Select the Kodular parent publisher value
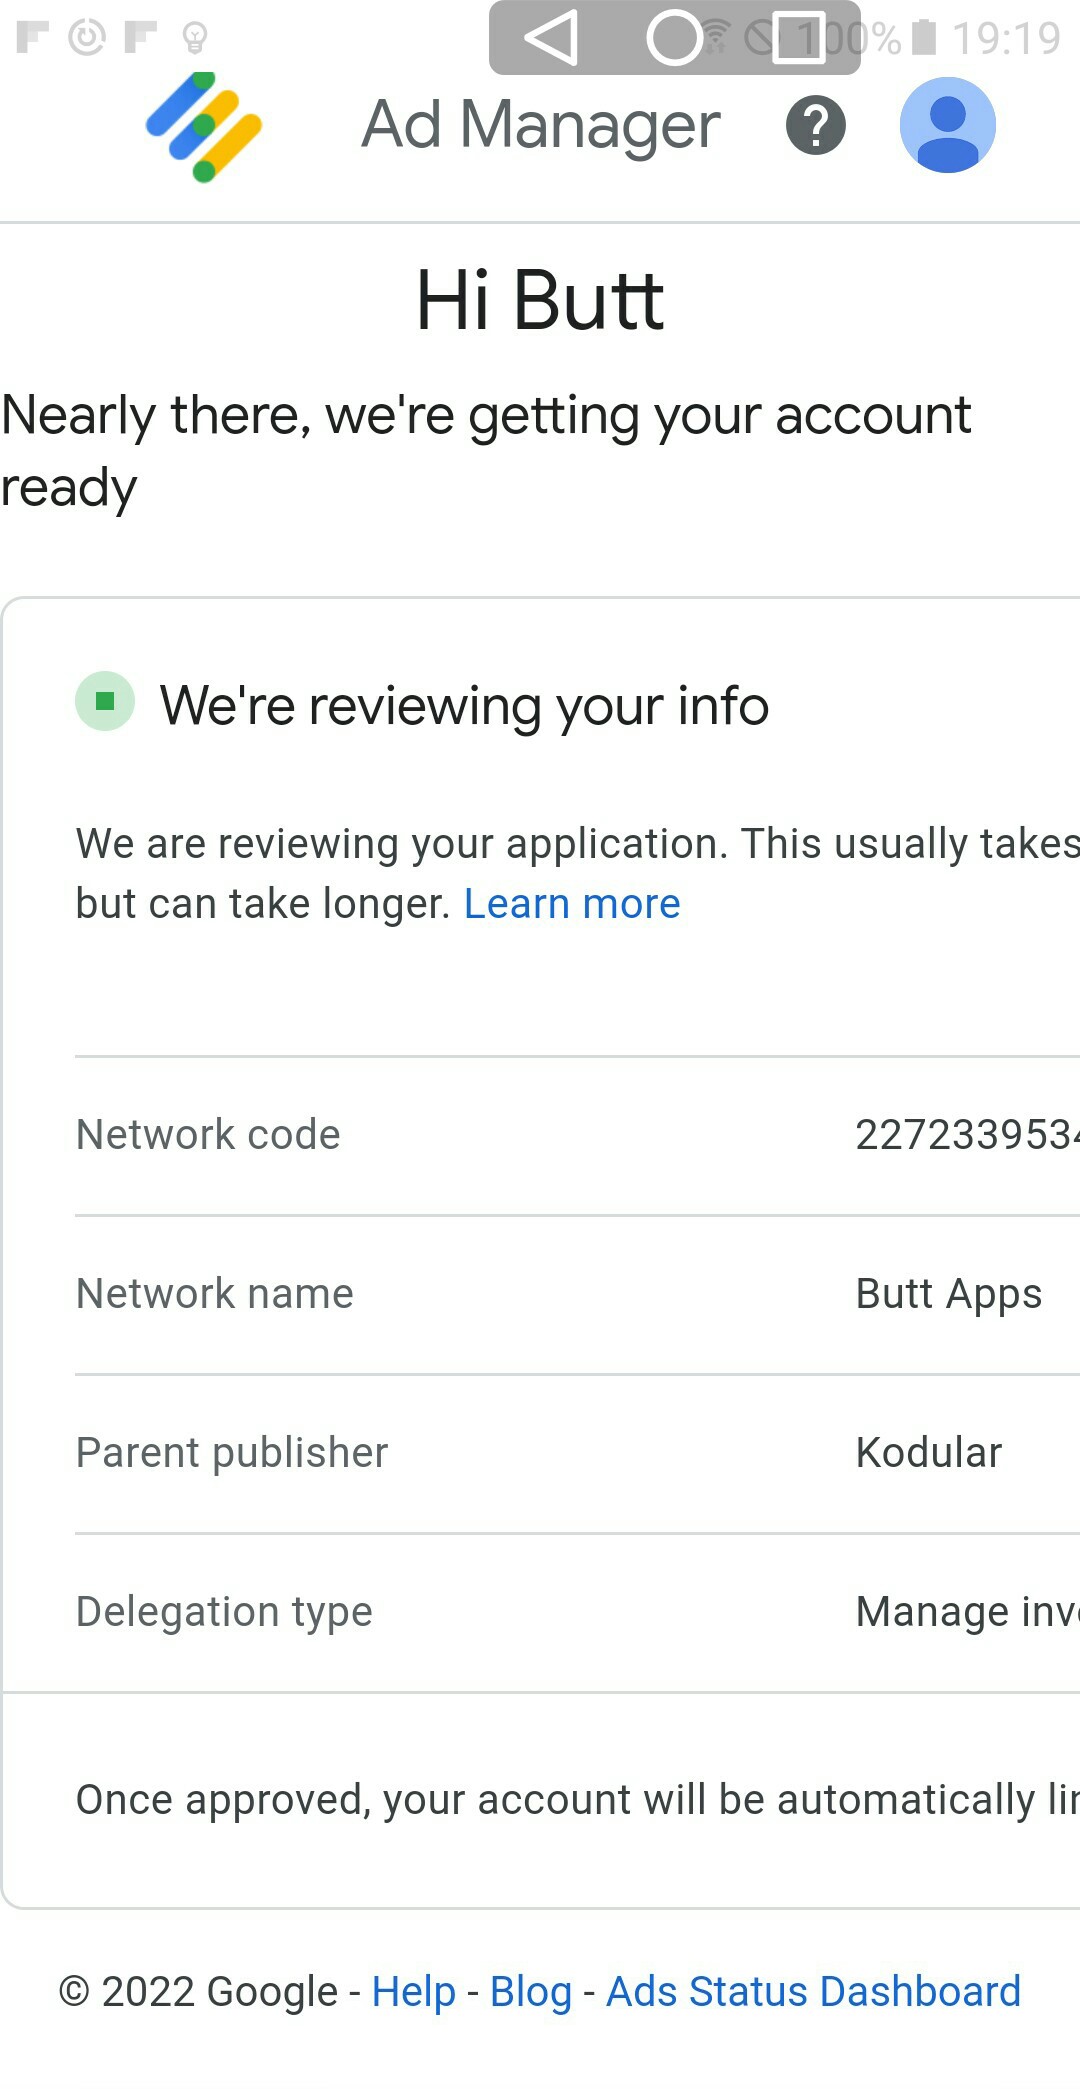 [929, 1453]
